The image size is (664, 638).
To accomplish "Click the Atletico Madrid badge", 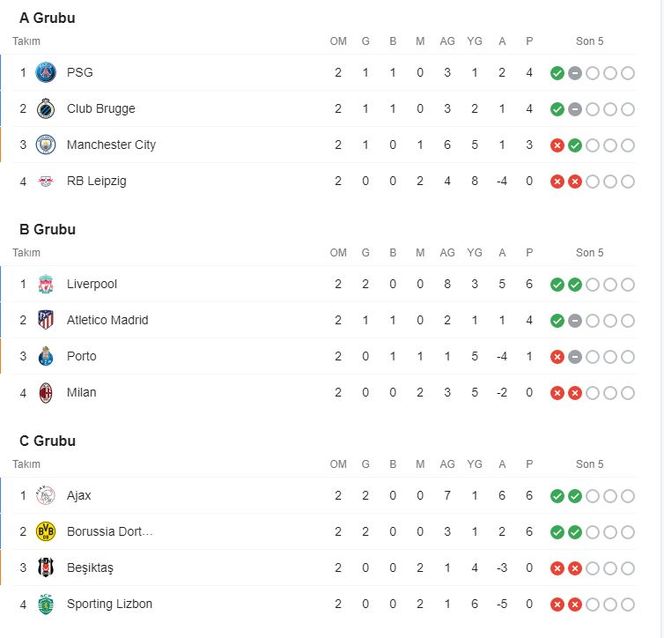I will pyautogui.click(x=46, y=320).
